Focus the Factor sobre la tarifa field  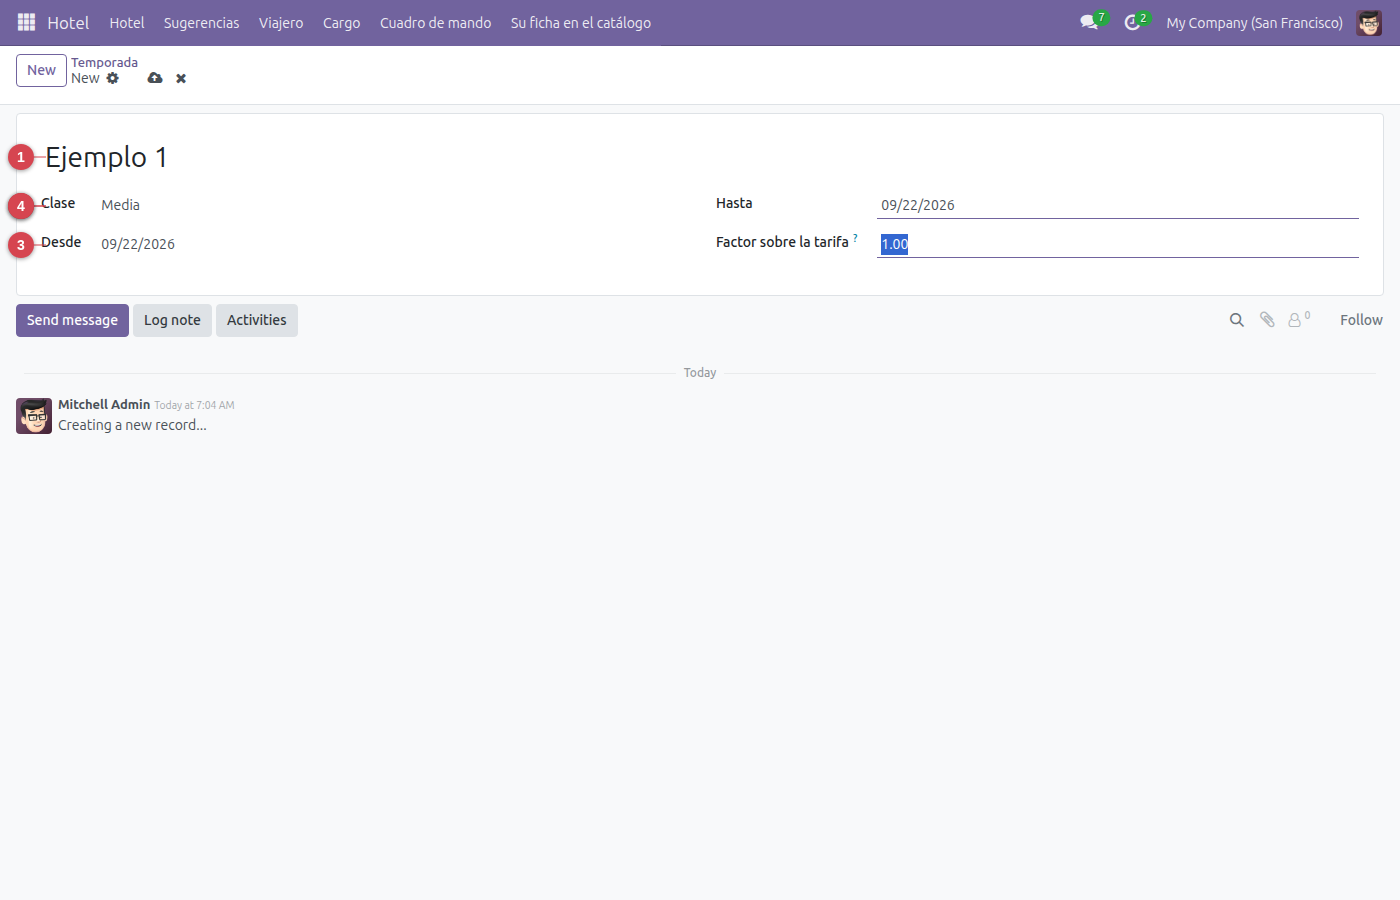tap(1118, 244)
